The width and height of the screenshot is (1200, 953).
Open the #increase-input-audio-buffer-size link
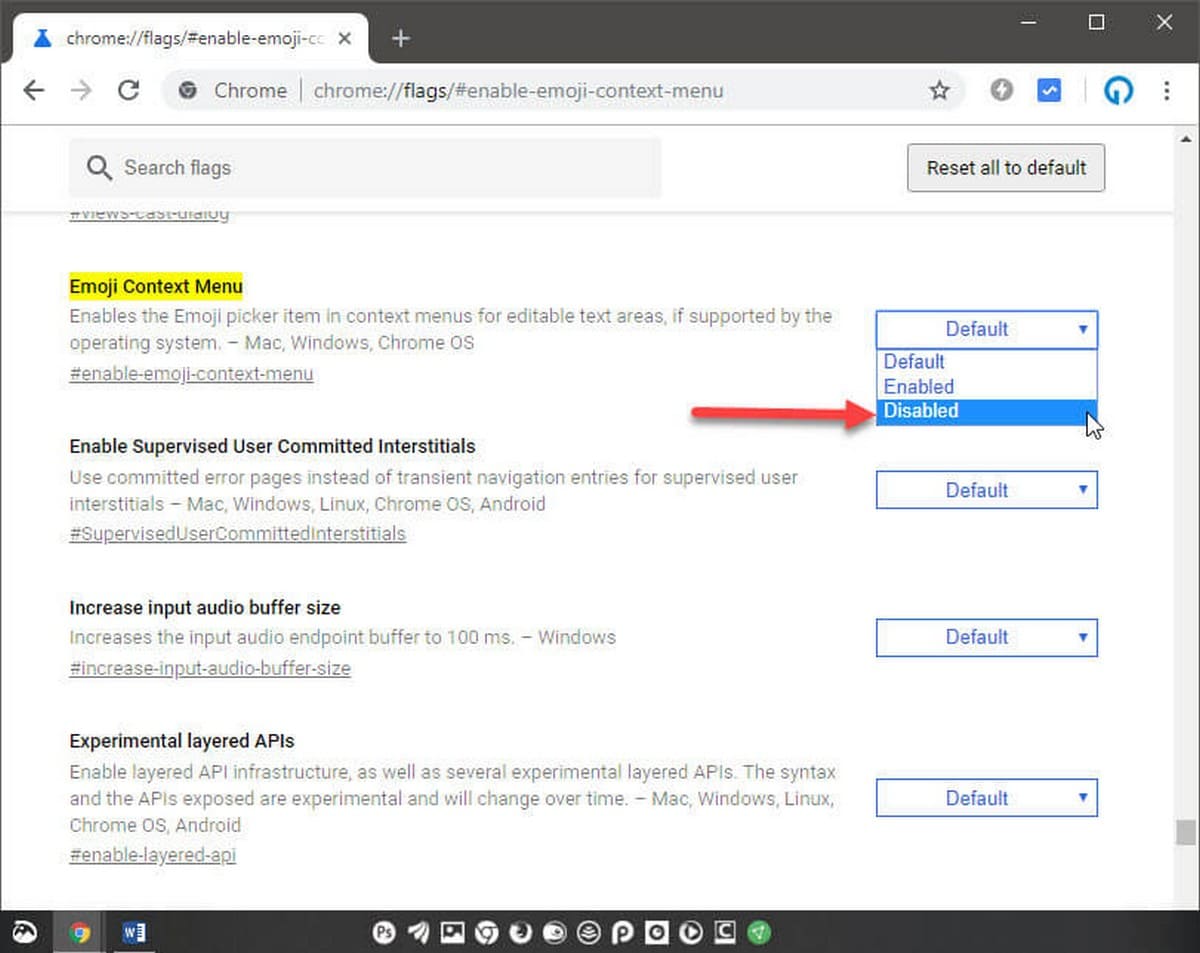point(210,668)
